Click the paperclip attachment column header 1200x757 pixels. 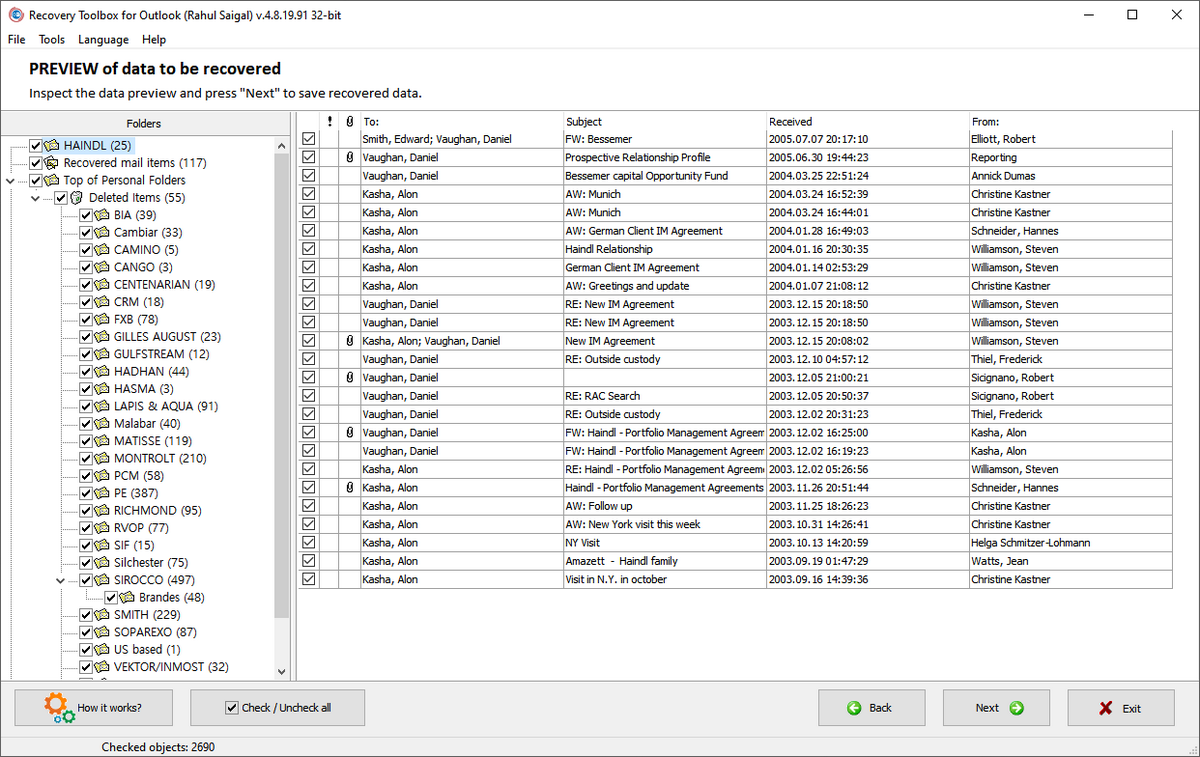click(x=348, y=121)
